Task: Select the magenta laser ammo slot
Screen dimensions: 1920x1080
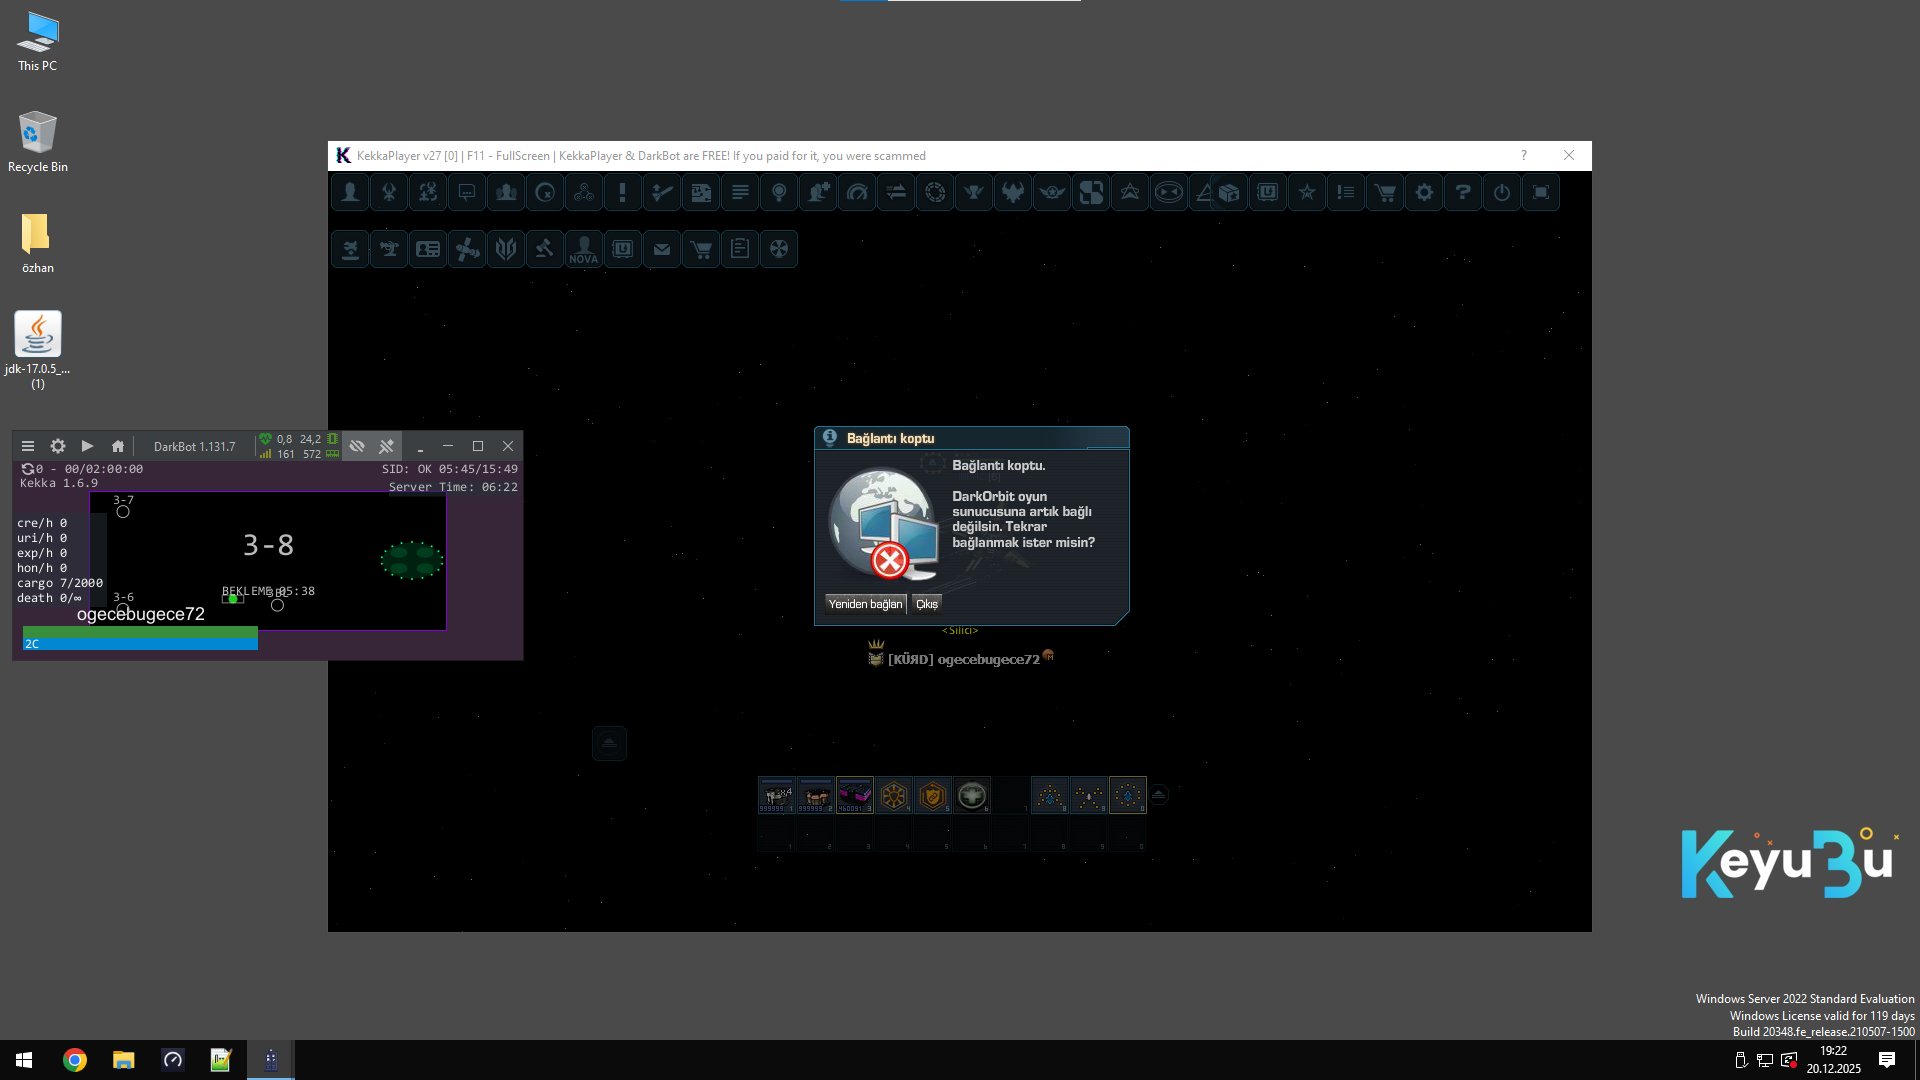Action: 854,795
